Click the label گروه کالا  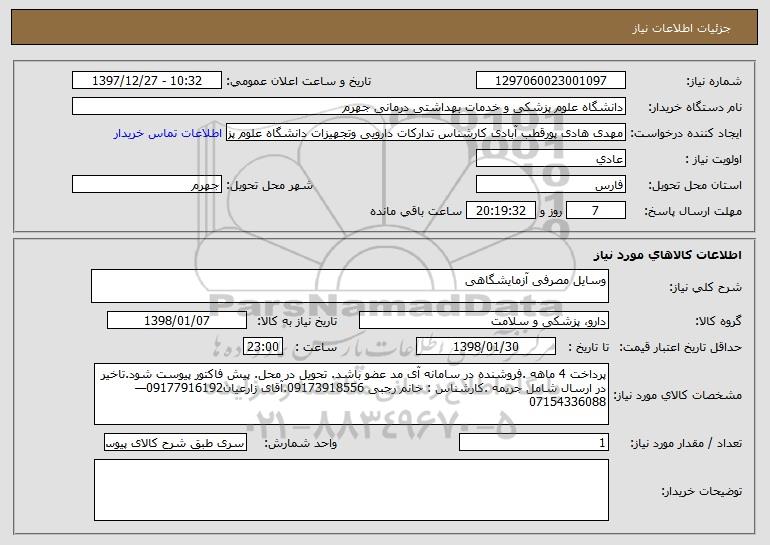coord(718,321)
